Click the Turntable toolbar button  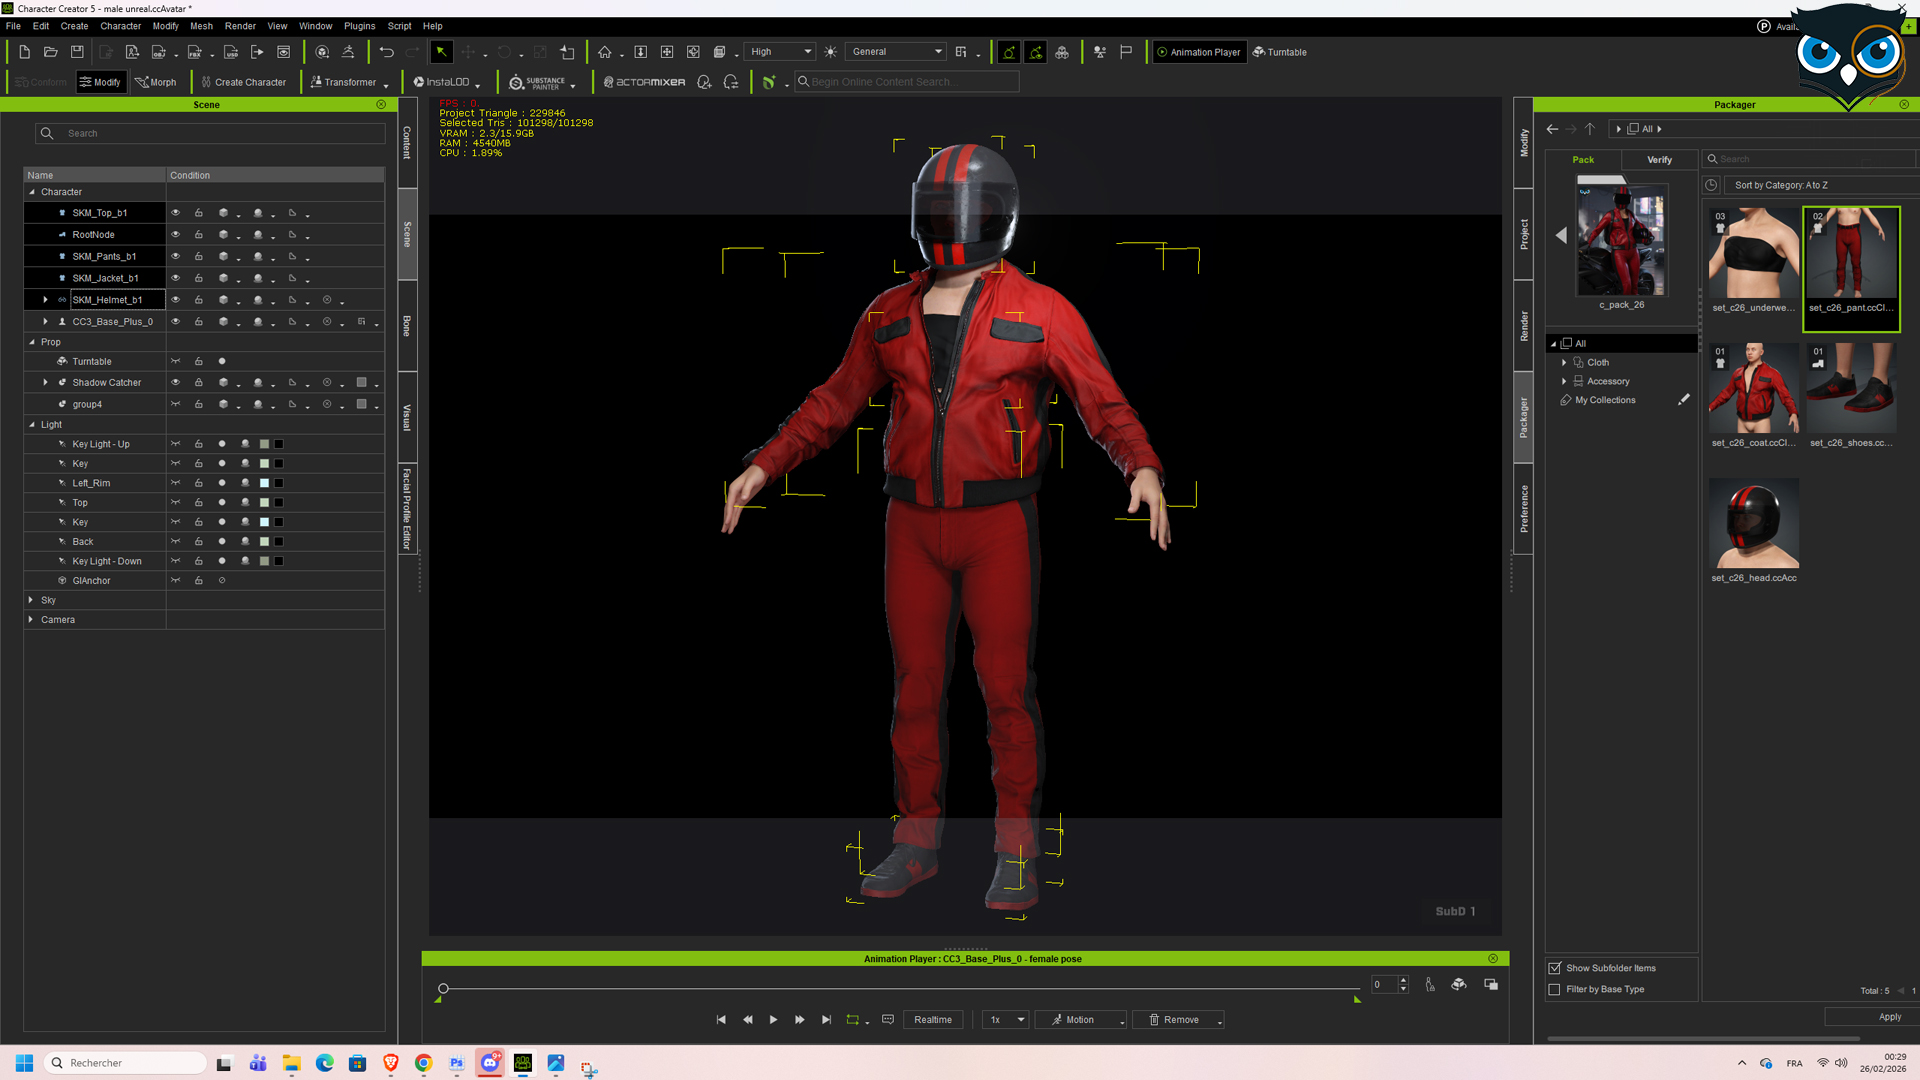coord(1280,52)
